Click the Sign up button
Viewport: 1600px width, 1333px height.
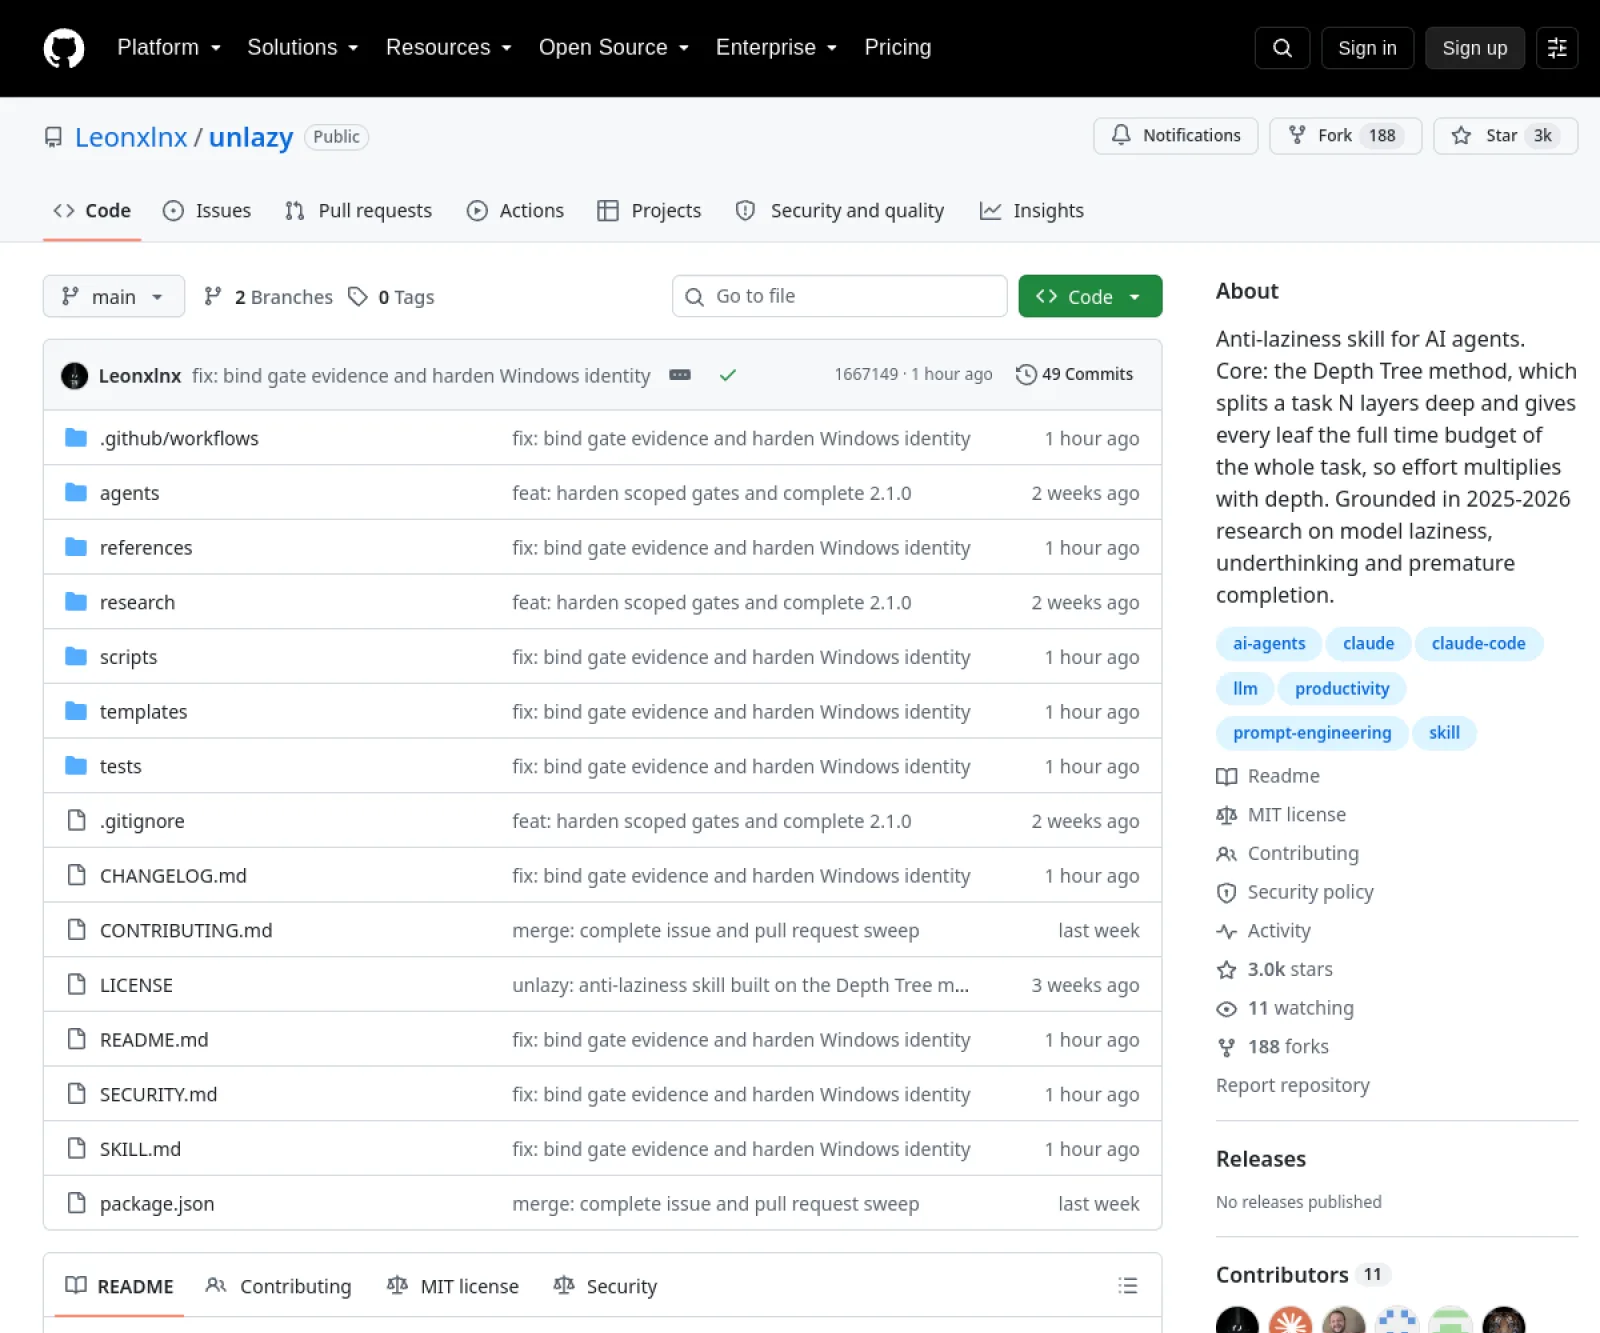pos(1474,48)
